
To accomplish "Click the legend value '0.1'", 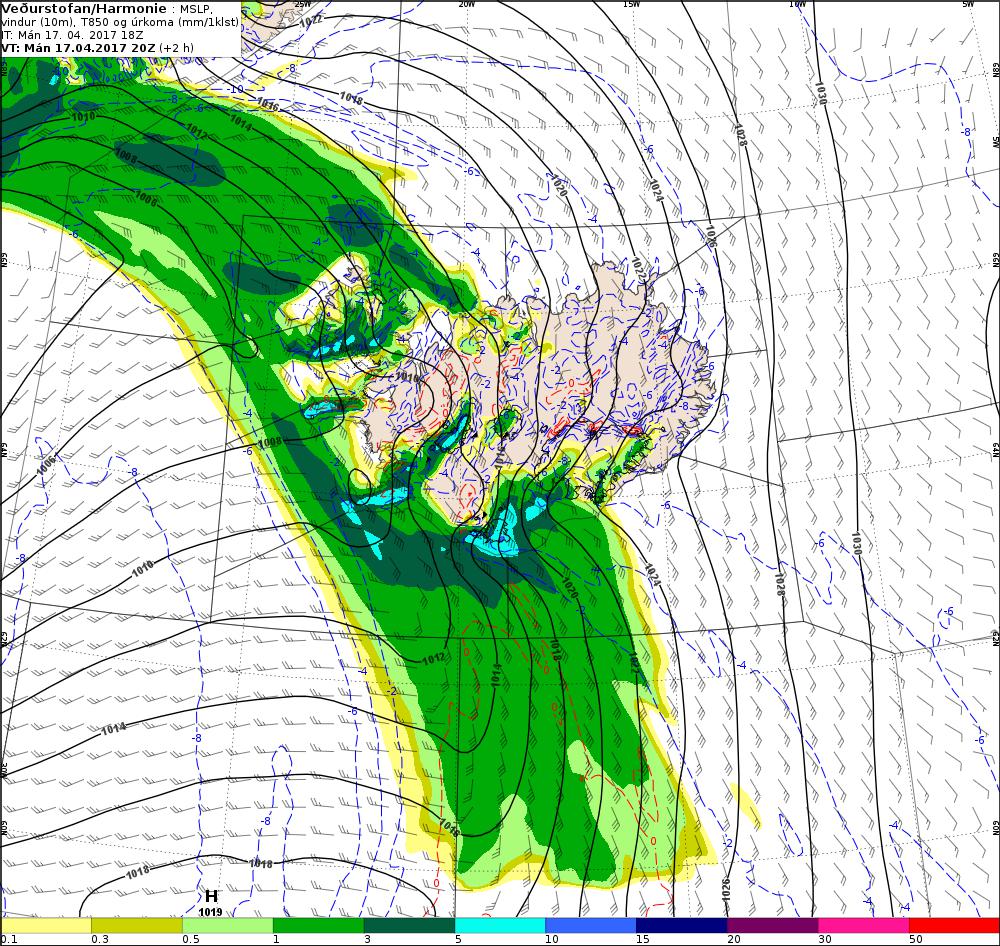I will point(9,939).
